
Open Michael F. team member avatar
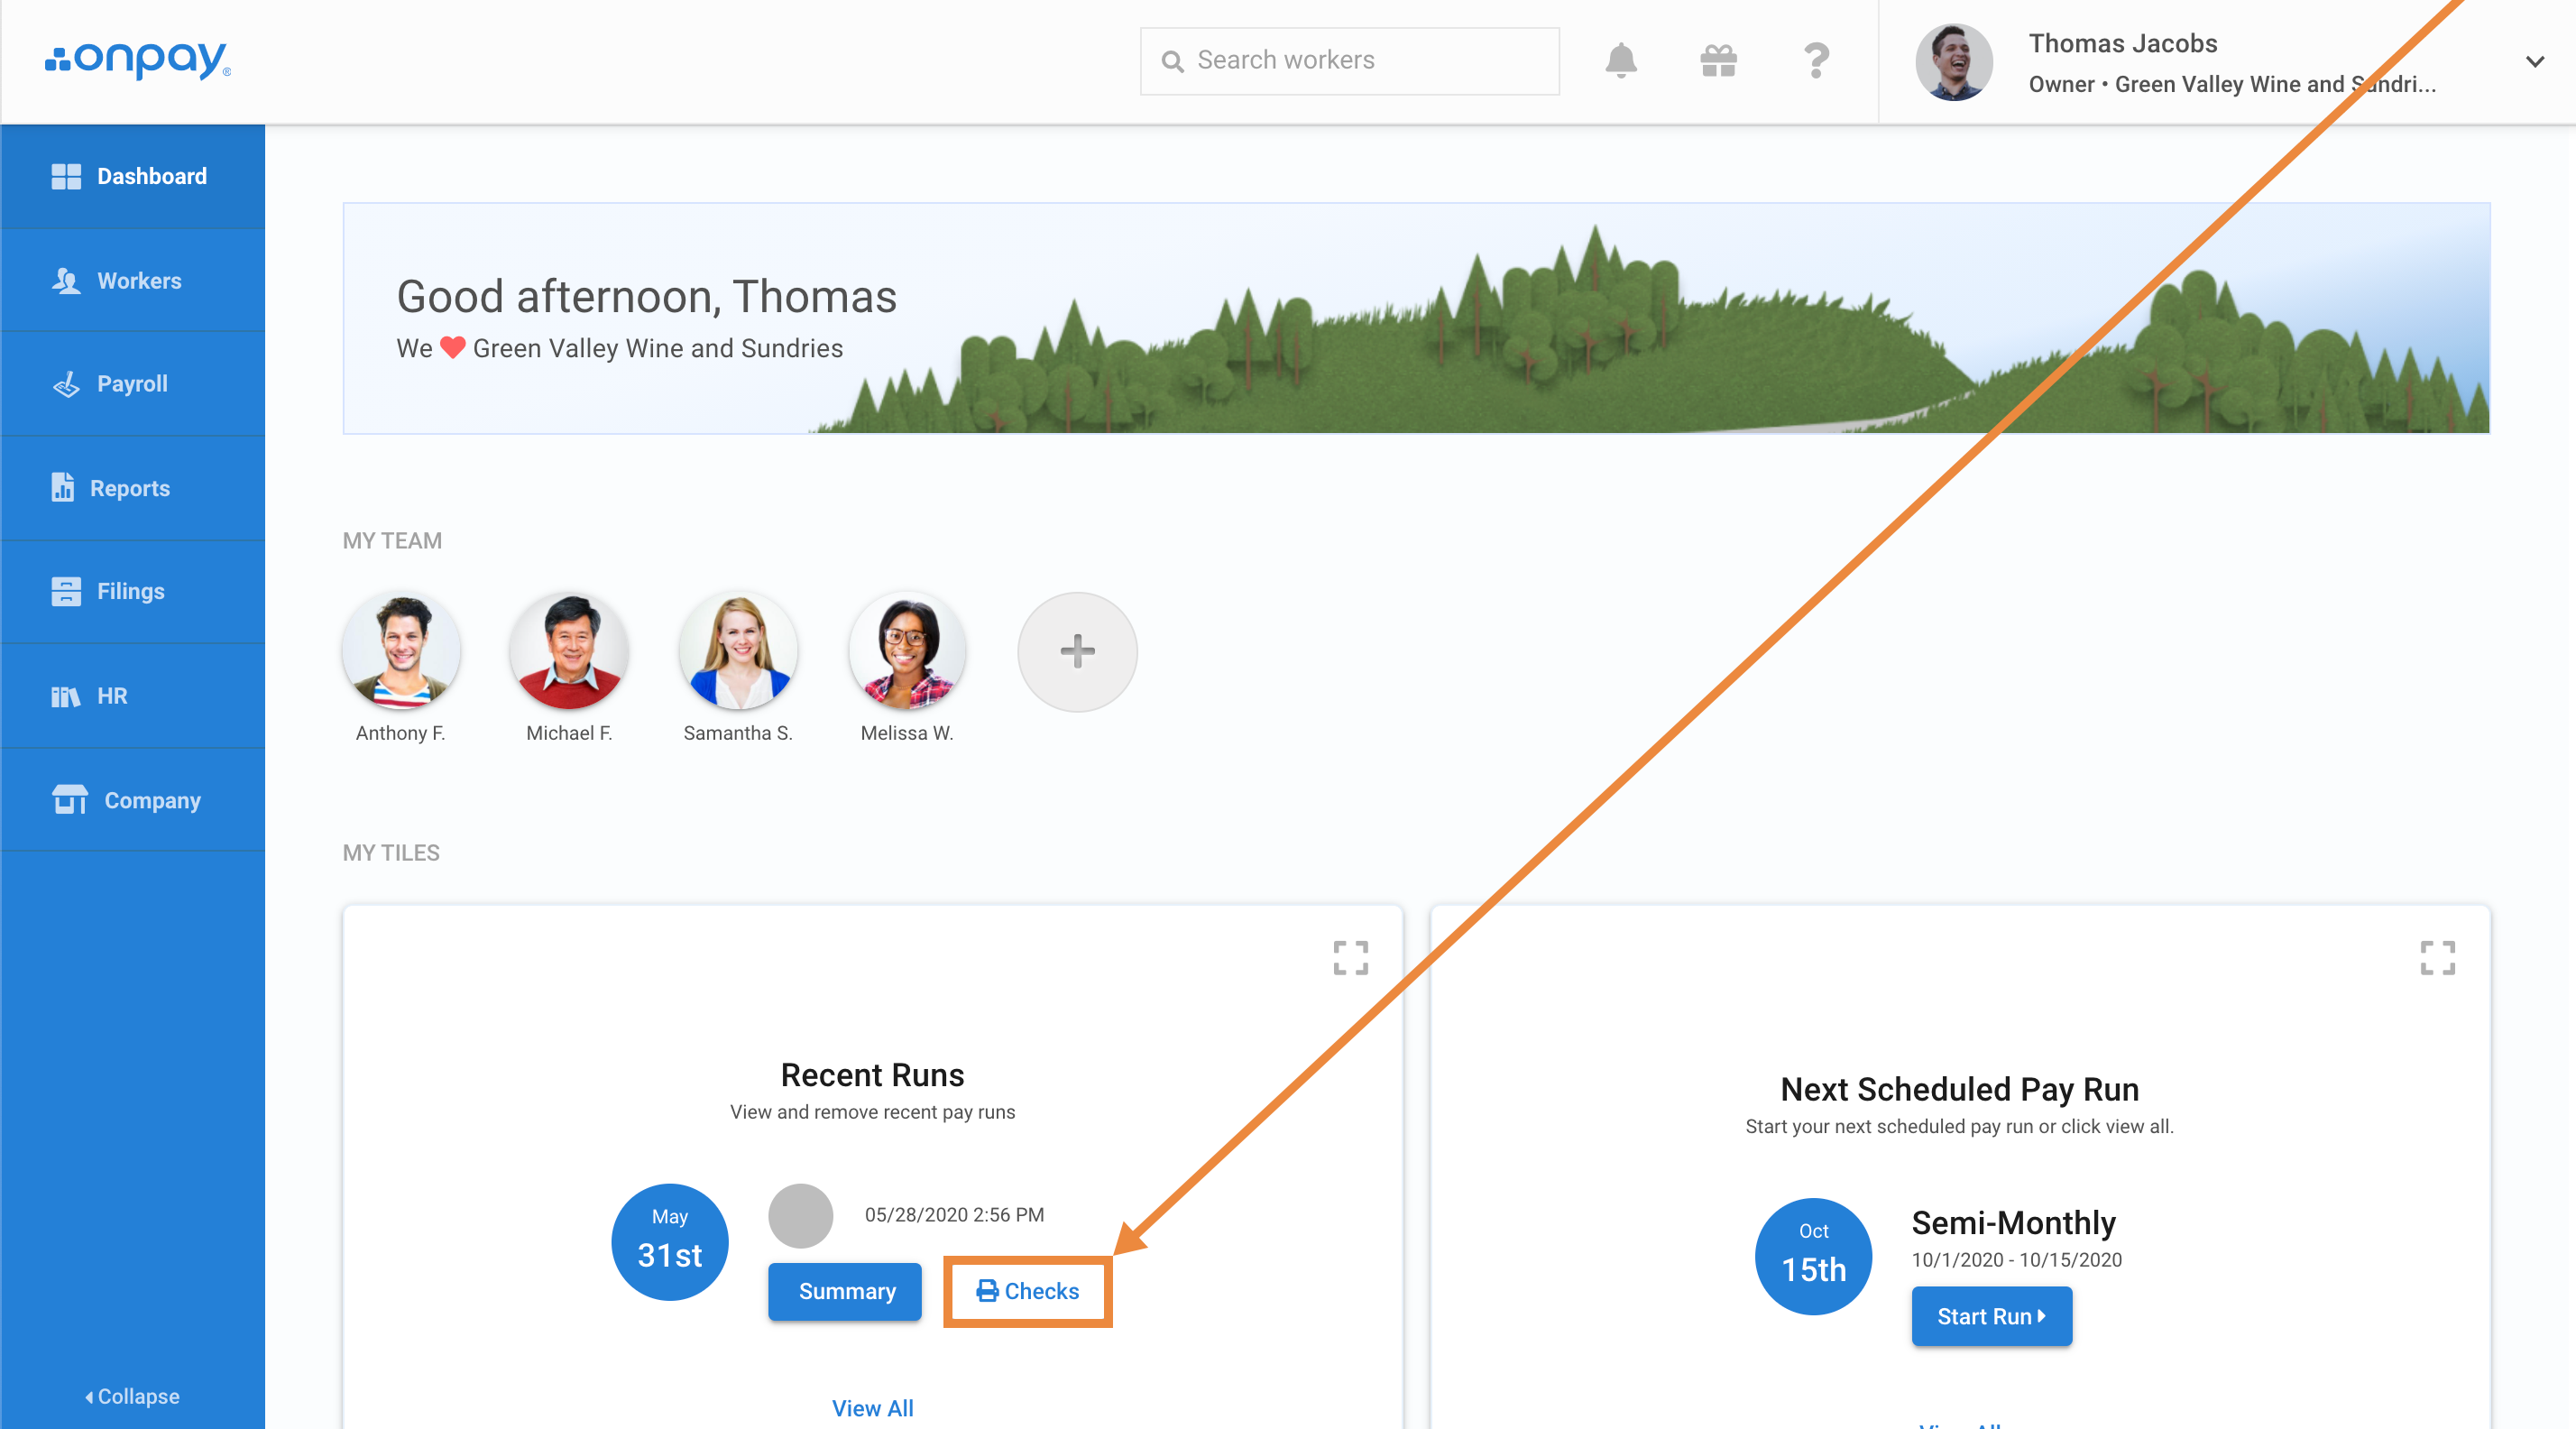[569, 651]
